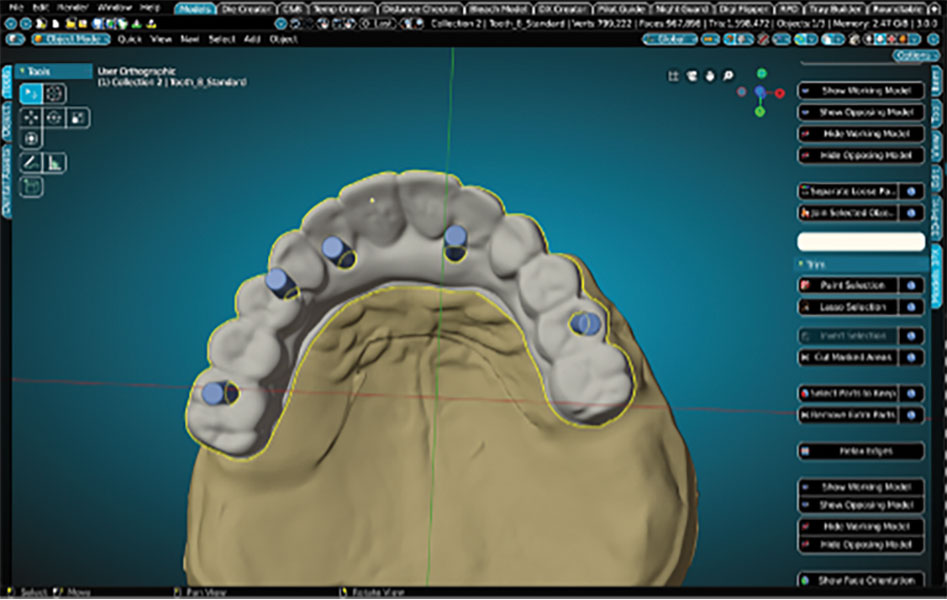
Task: Click the pan view hand icon
Action: click(x=710, y=76)
